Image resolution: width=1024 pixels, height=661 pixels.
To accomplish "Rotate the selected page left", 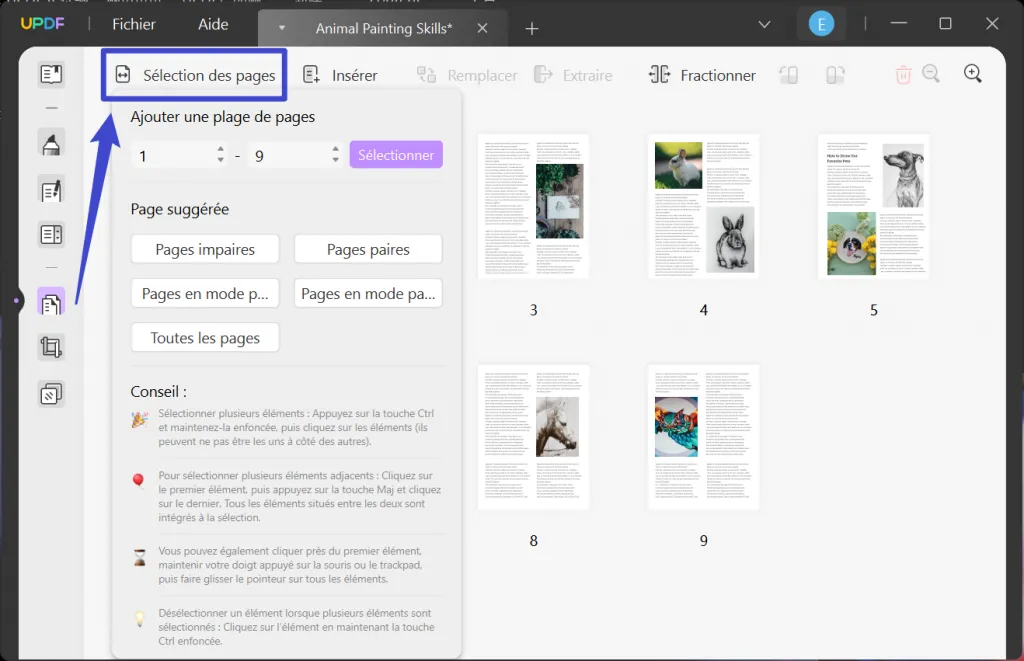I will [x=788, y=74].
